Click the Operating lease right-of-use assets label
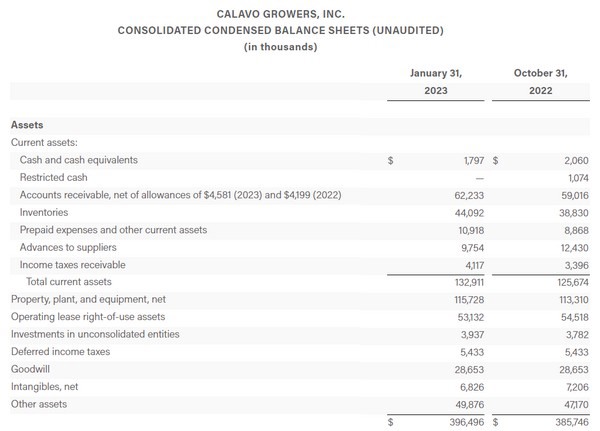Image resolution: width=600 pixels, height=431 pixels. (87, 317)
